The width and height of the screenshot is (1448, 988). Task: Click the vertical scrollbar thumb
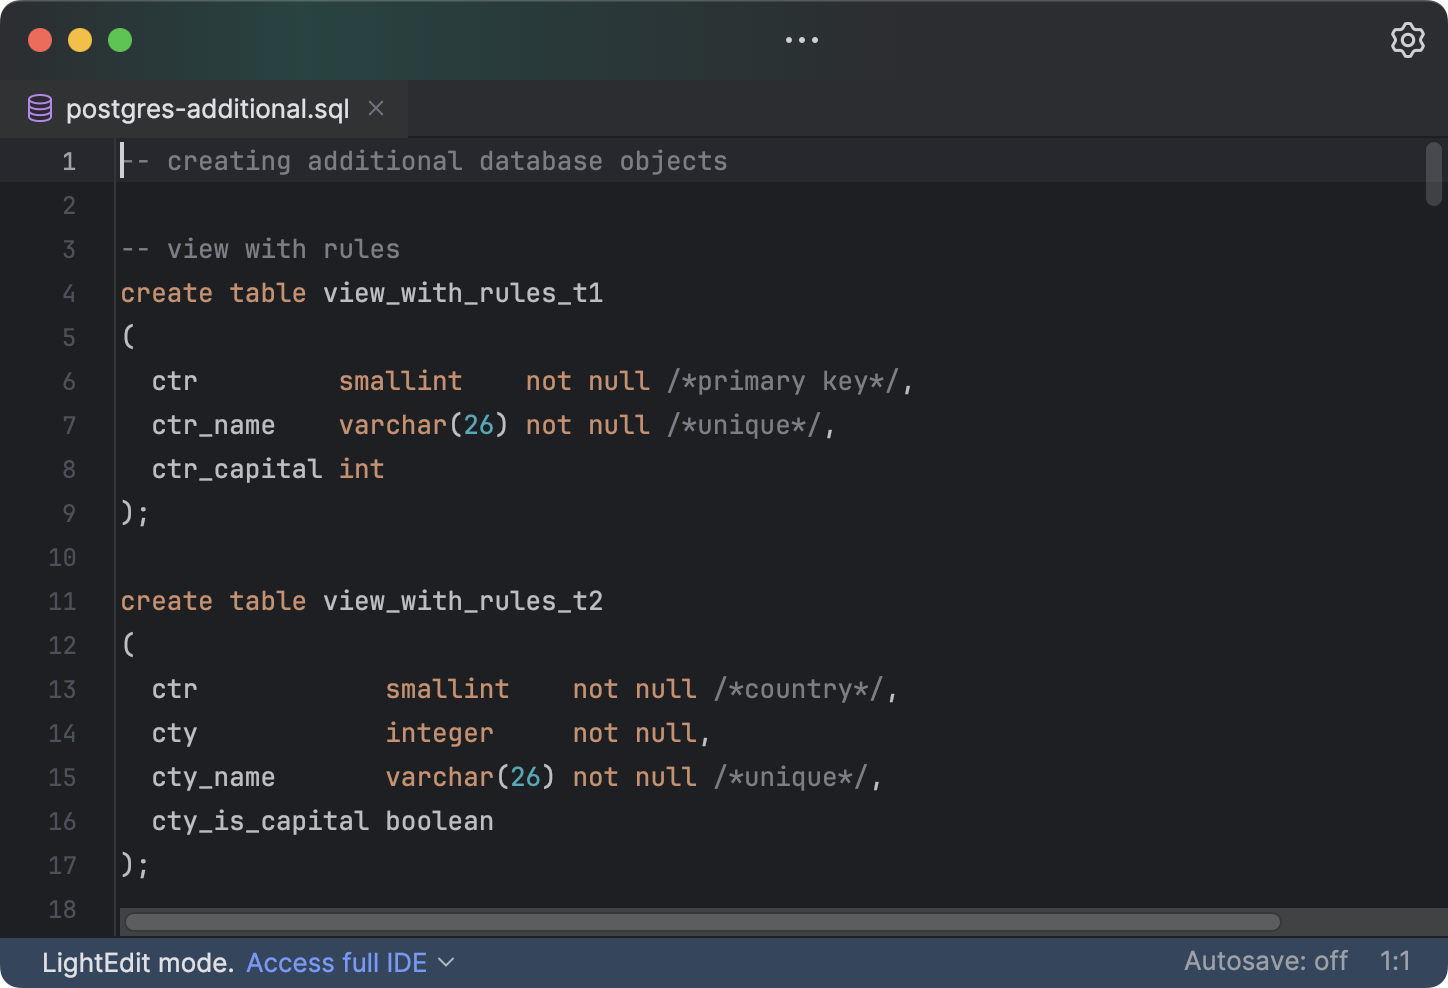[x=1434, y=174]
